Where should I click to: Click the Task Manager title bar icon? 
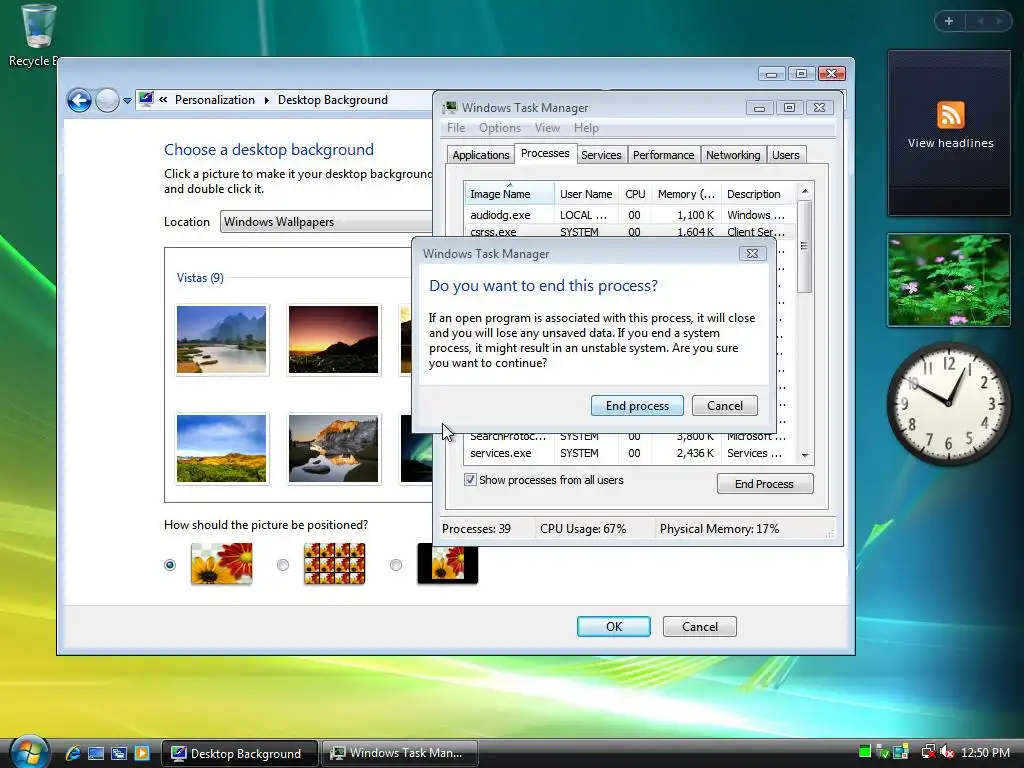(449, 108)
